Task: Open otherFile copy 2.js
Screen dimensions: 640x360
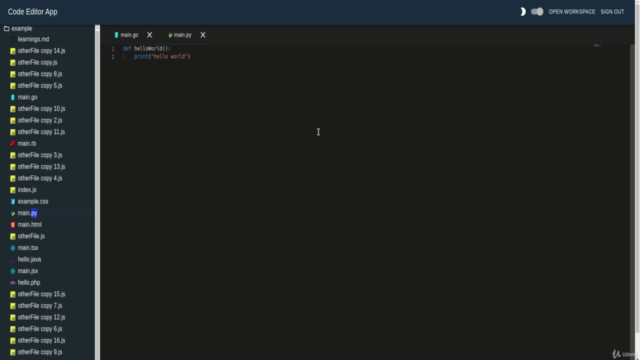Action: coord(40,120)
